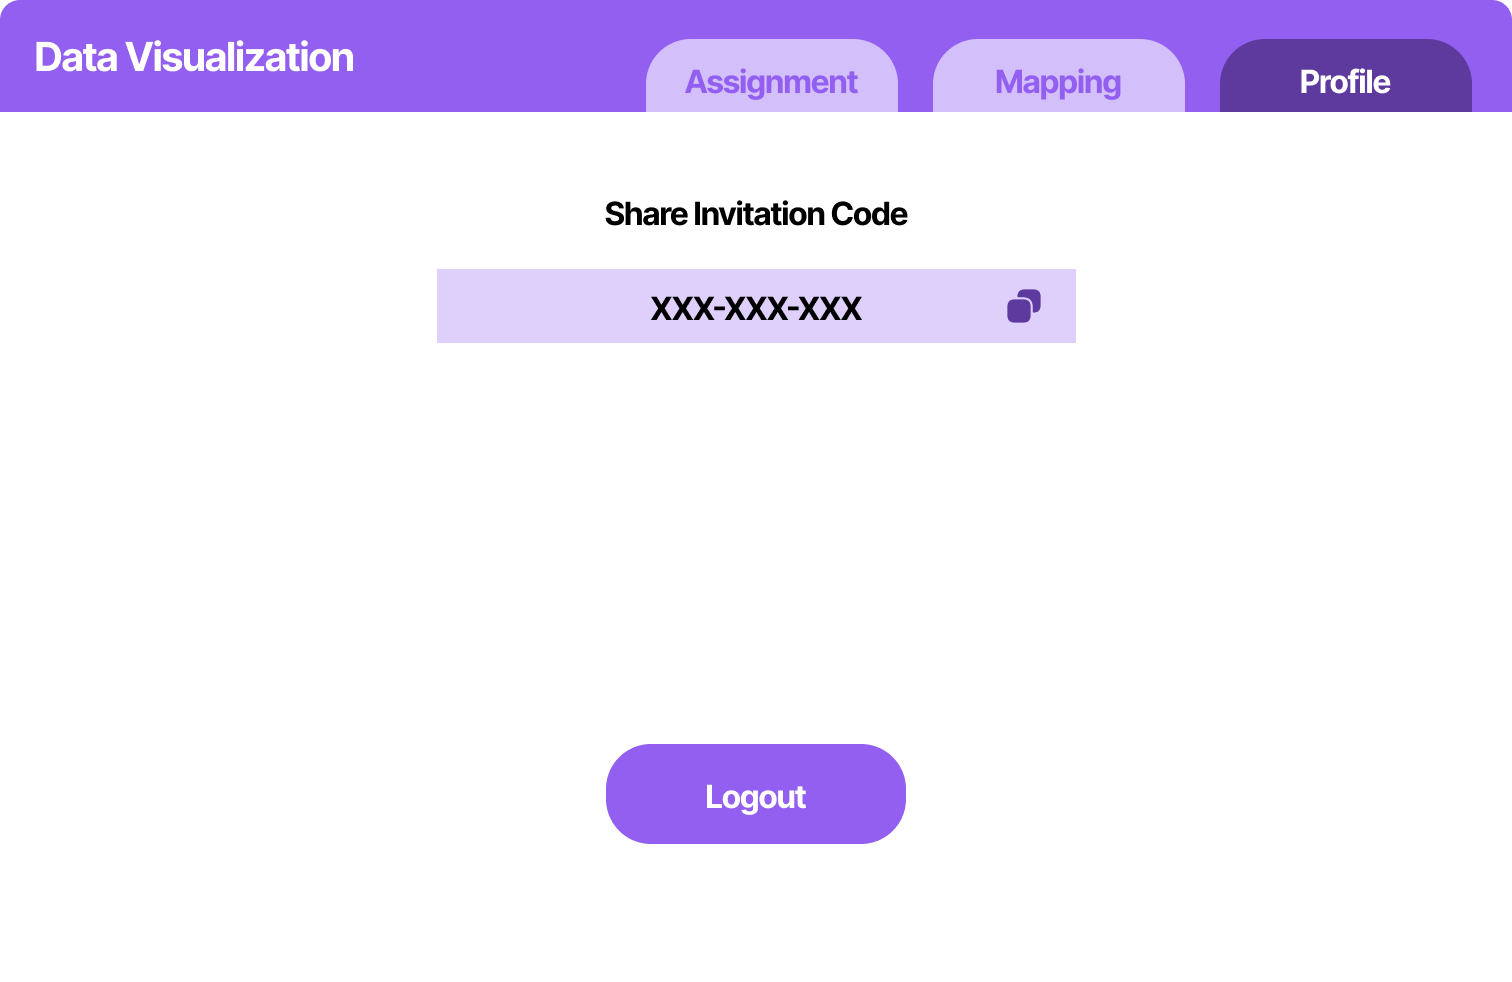Image resolution: width=1512 pixels, height=982 pixels.
Task: Log out of the application
Action: point(755,794)
